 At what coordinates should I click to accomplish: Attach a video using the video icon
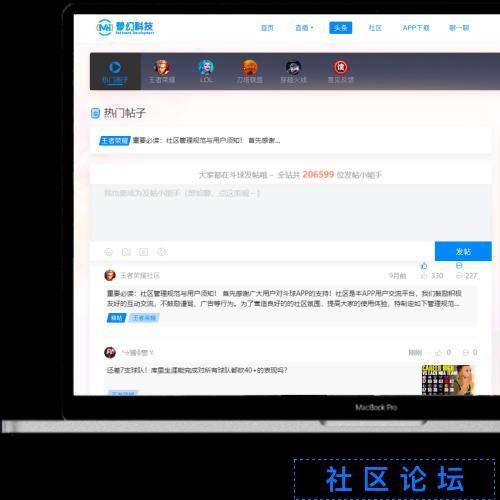tap(144, 252)
